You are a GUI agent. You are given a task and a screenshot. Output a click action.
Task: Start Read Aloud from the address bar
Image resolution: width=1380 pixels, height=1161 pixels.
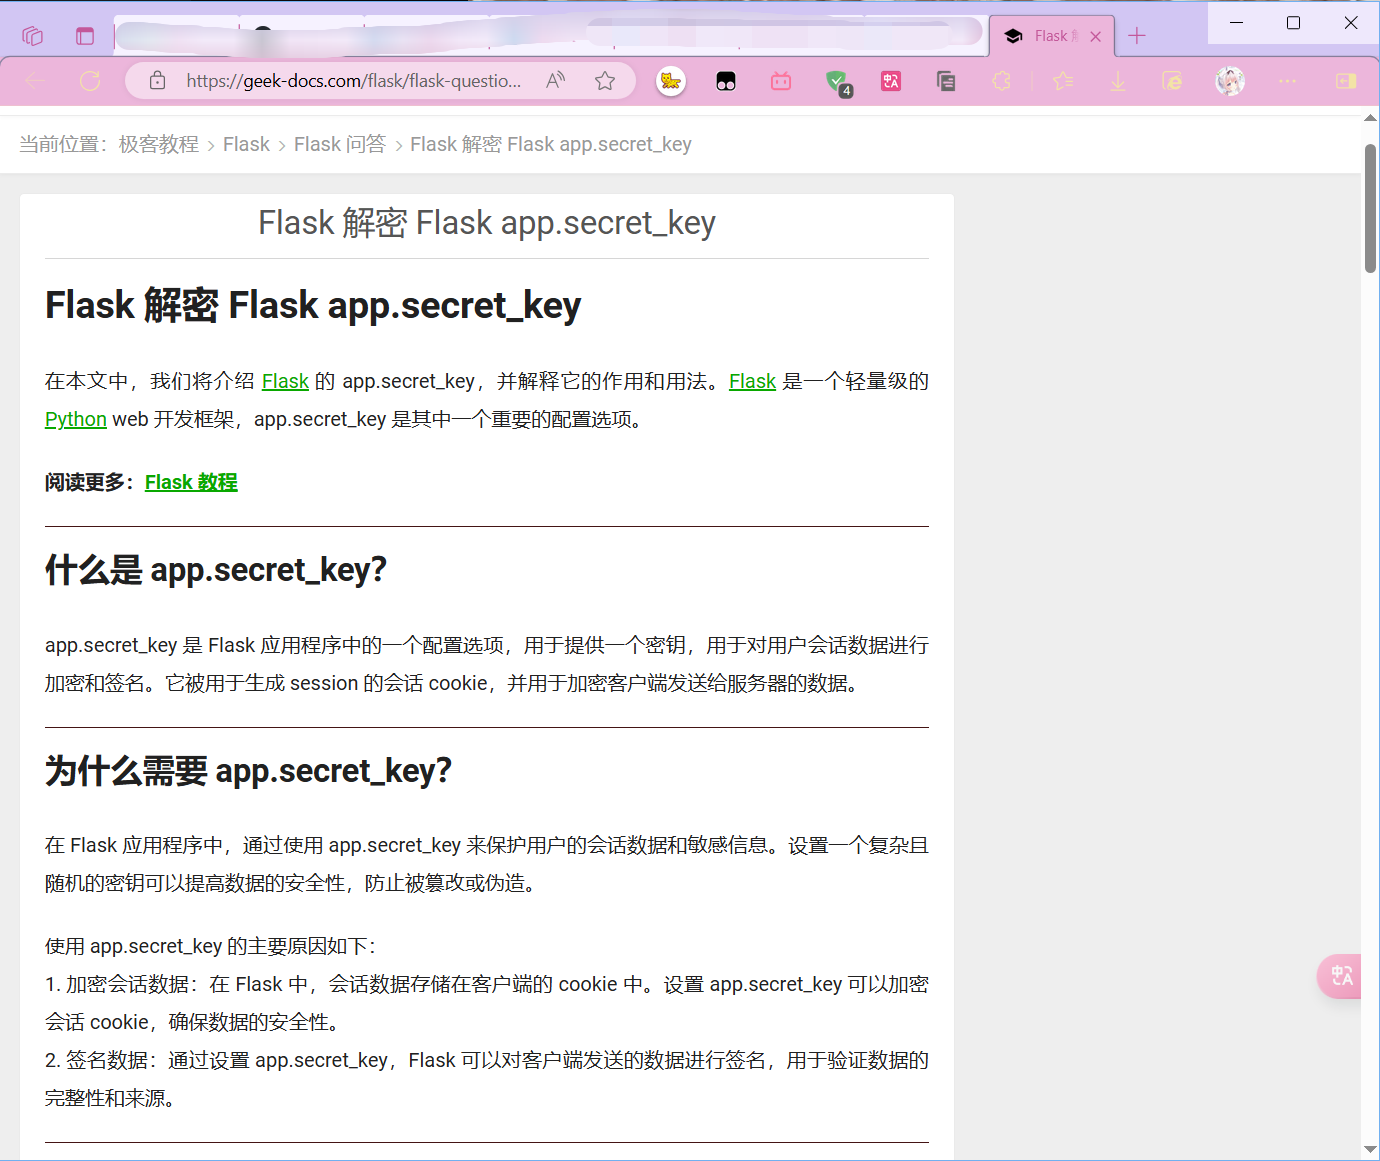556,81
